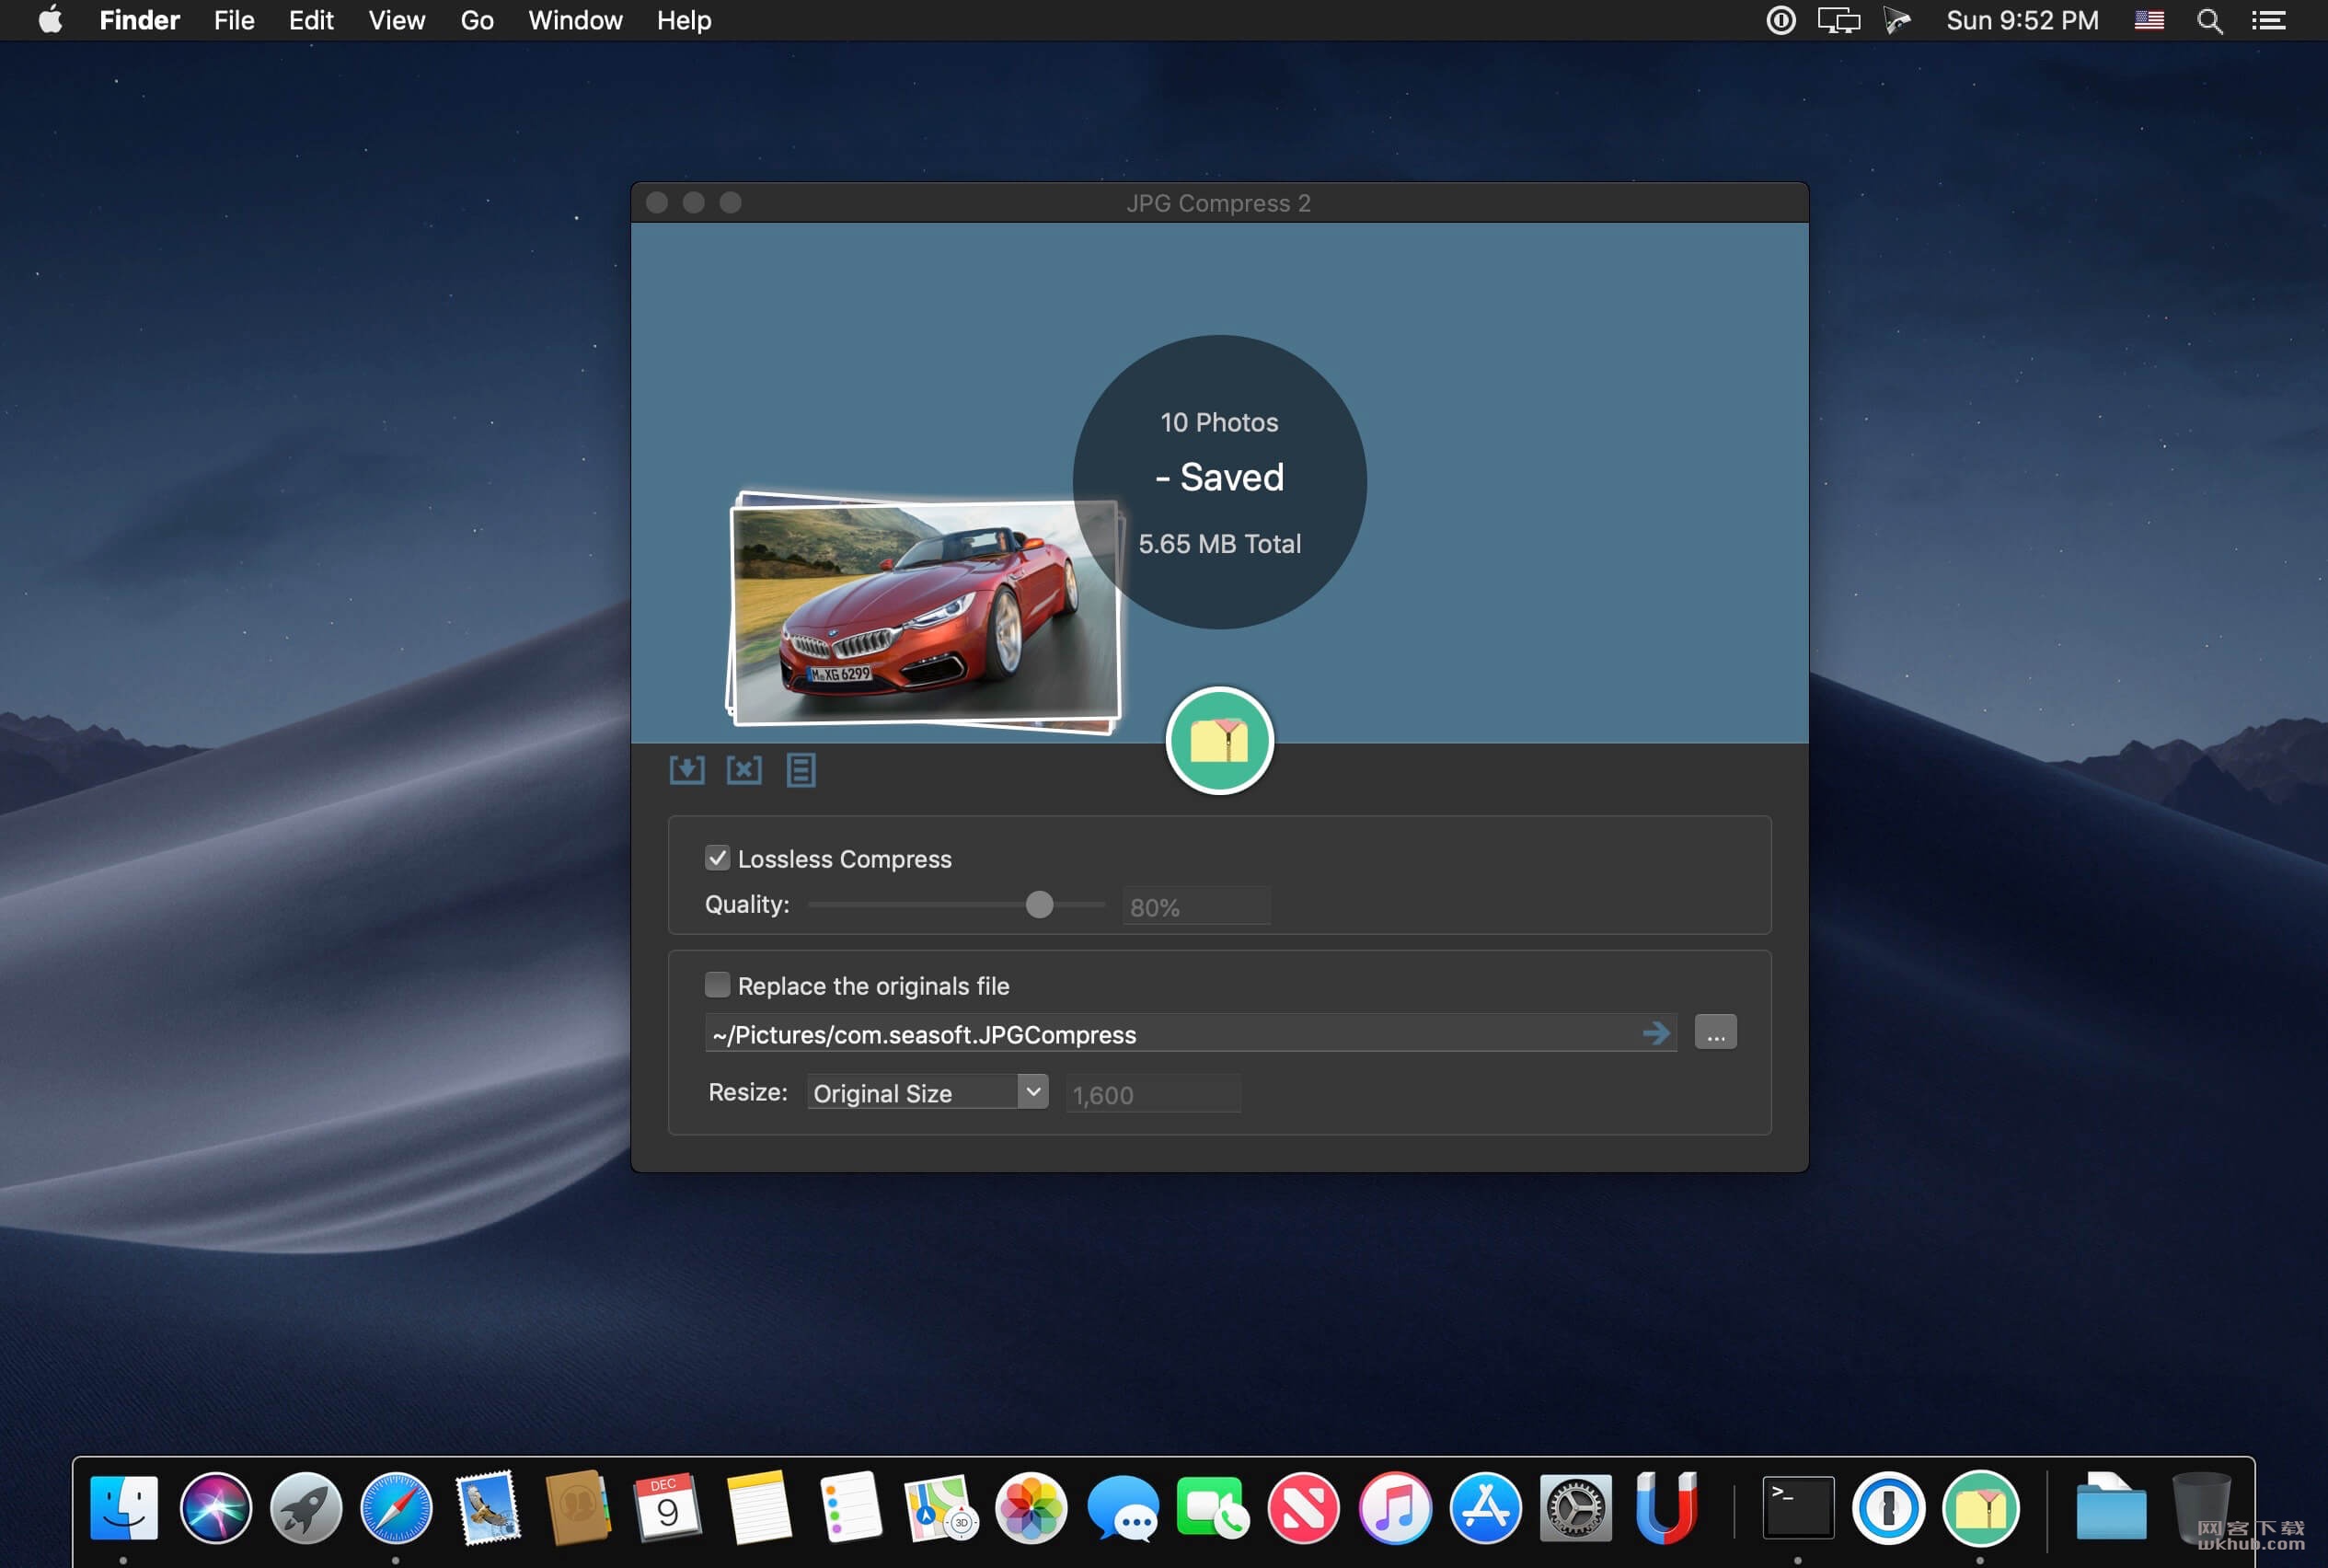The height and width of the screenshot is (1568, 2328).
Task: Open JPG Compress icon in Dock
Action: click(1979, 1507)
